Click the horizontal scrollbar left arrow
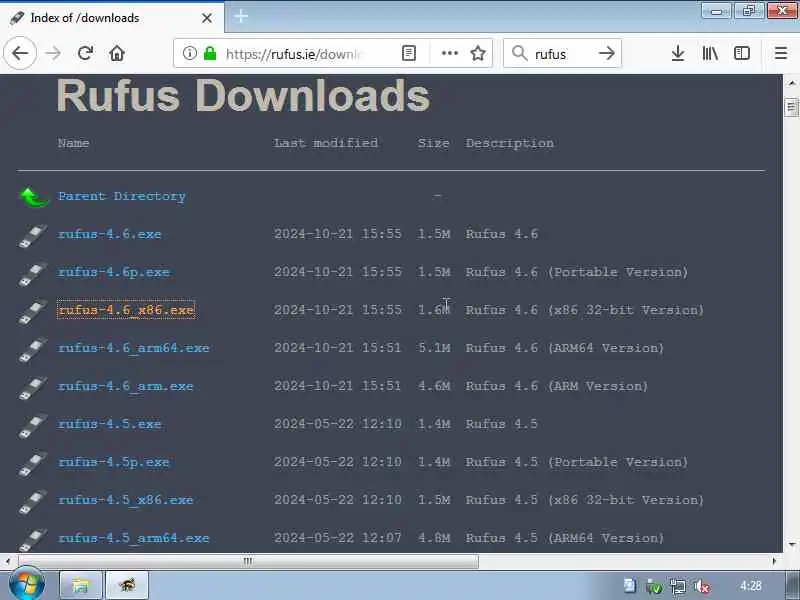Viewport: 800px width, 600px height. coord(8,561)
